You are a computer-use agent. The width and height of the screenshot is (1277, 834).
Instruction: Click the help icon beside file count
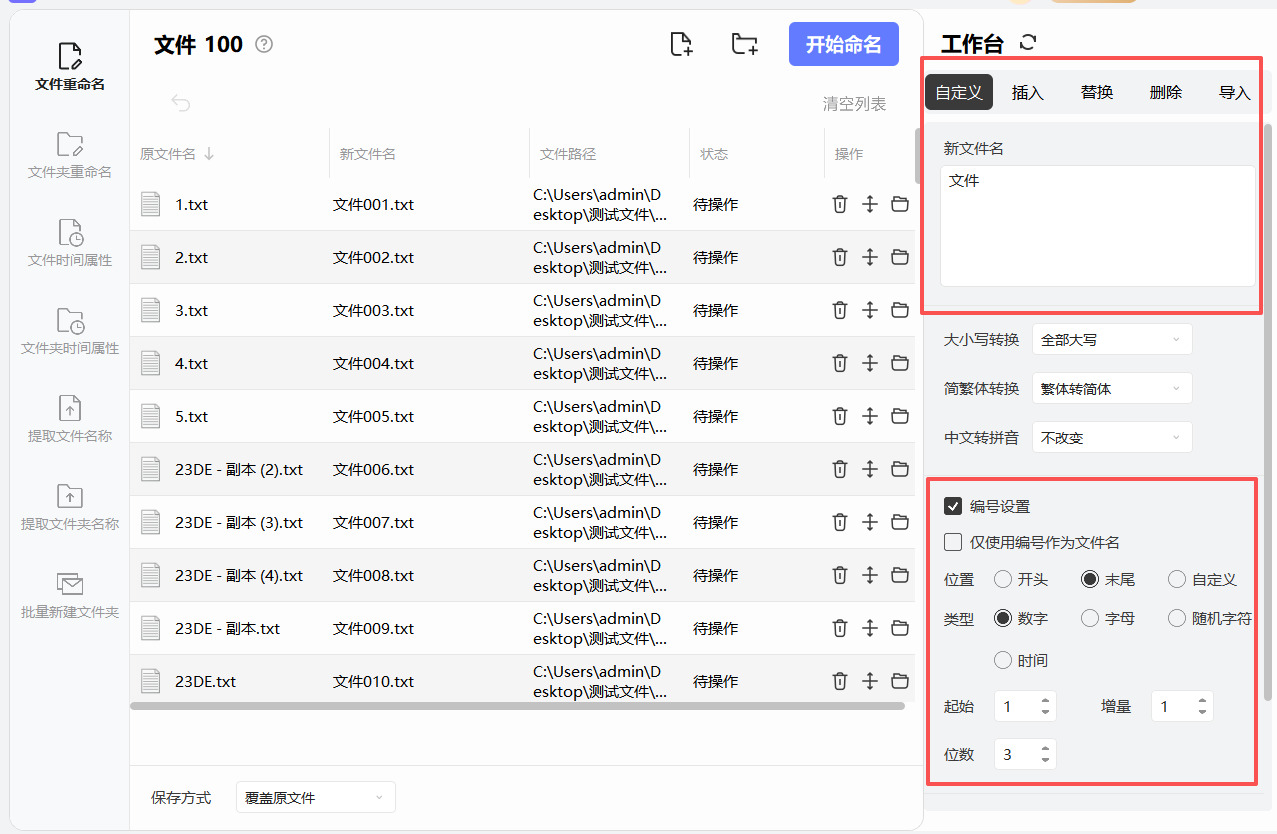[x=264, y=44]
